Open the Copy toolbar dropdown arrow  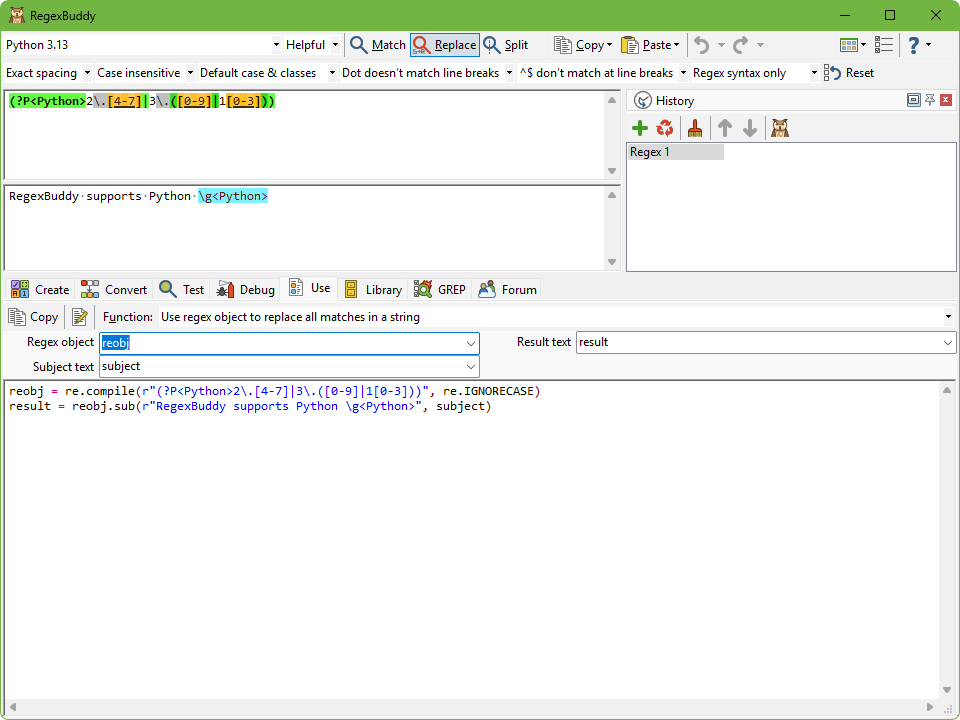point(610,45)
